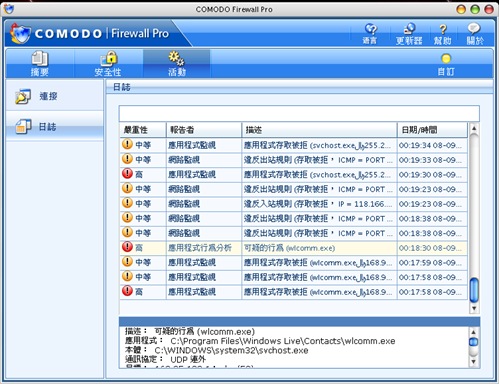Click the wlcomm.exe application path text
This screenshot has width=499, height=384.
click(283, 341)
